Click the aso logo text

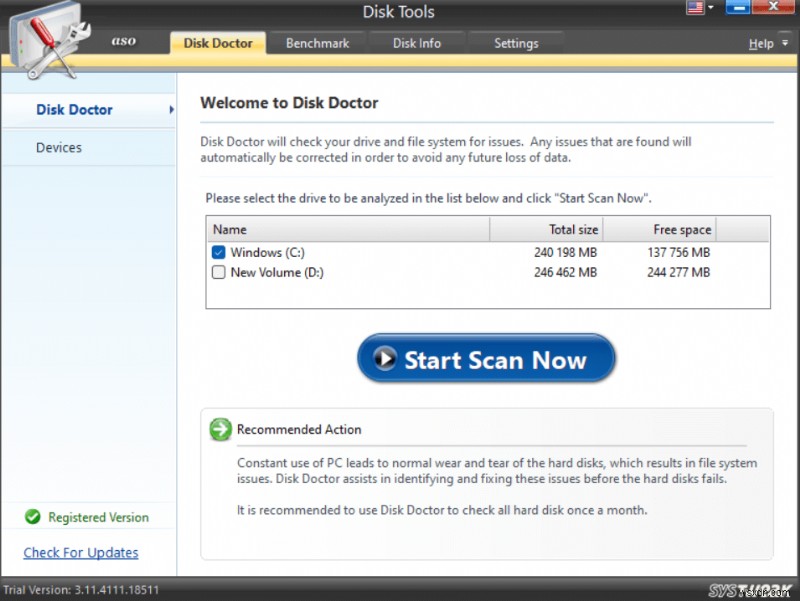tap(123, 42)
